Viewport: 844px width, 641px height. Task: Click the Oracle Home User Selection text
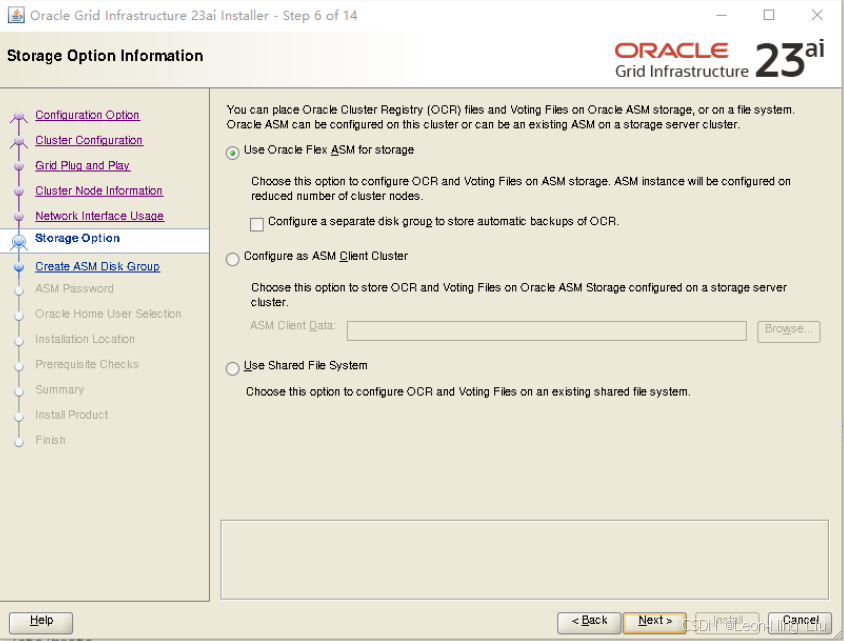[108, 314]
